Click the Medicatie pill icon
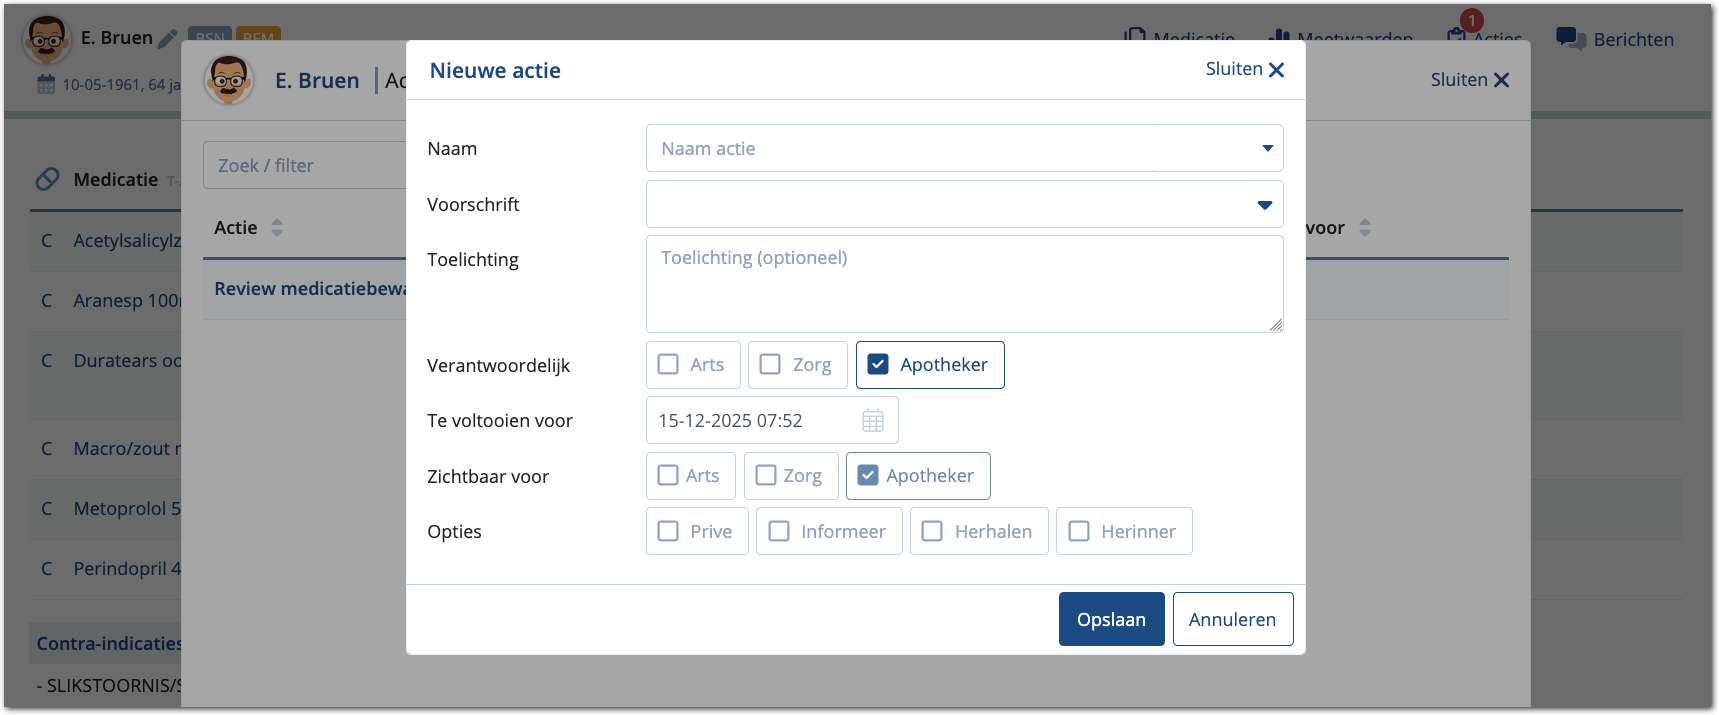 [47, 179]
